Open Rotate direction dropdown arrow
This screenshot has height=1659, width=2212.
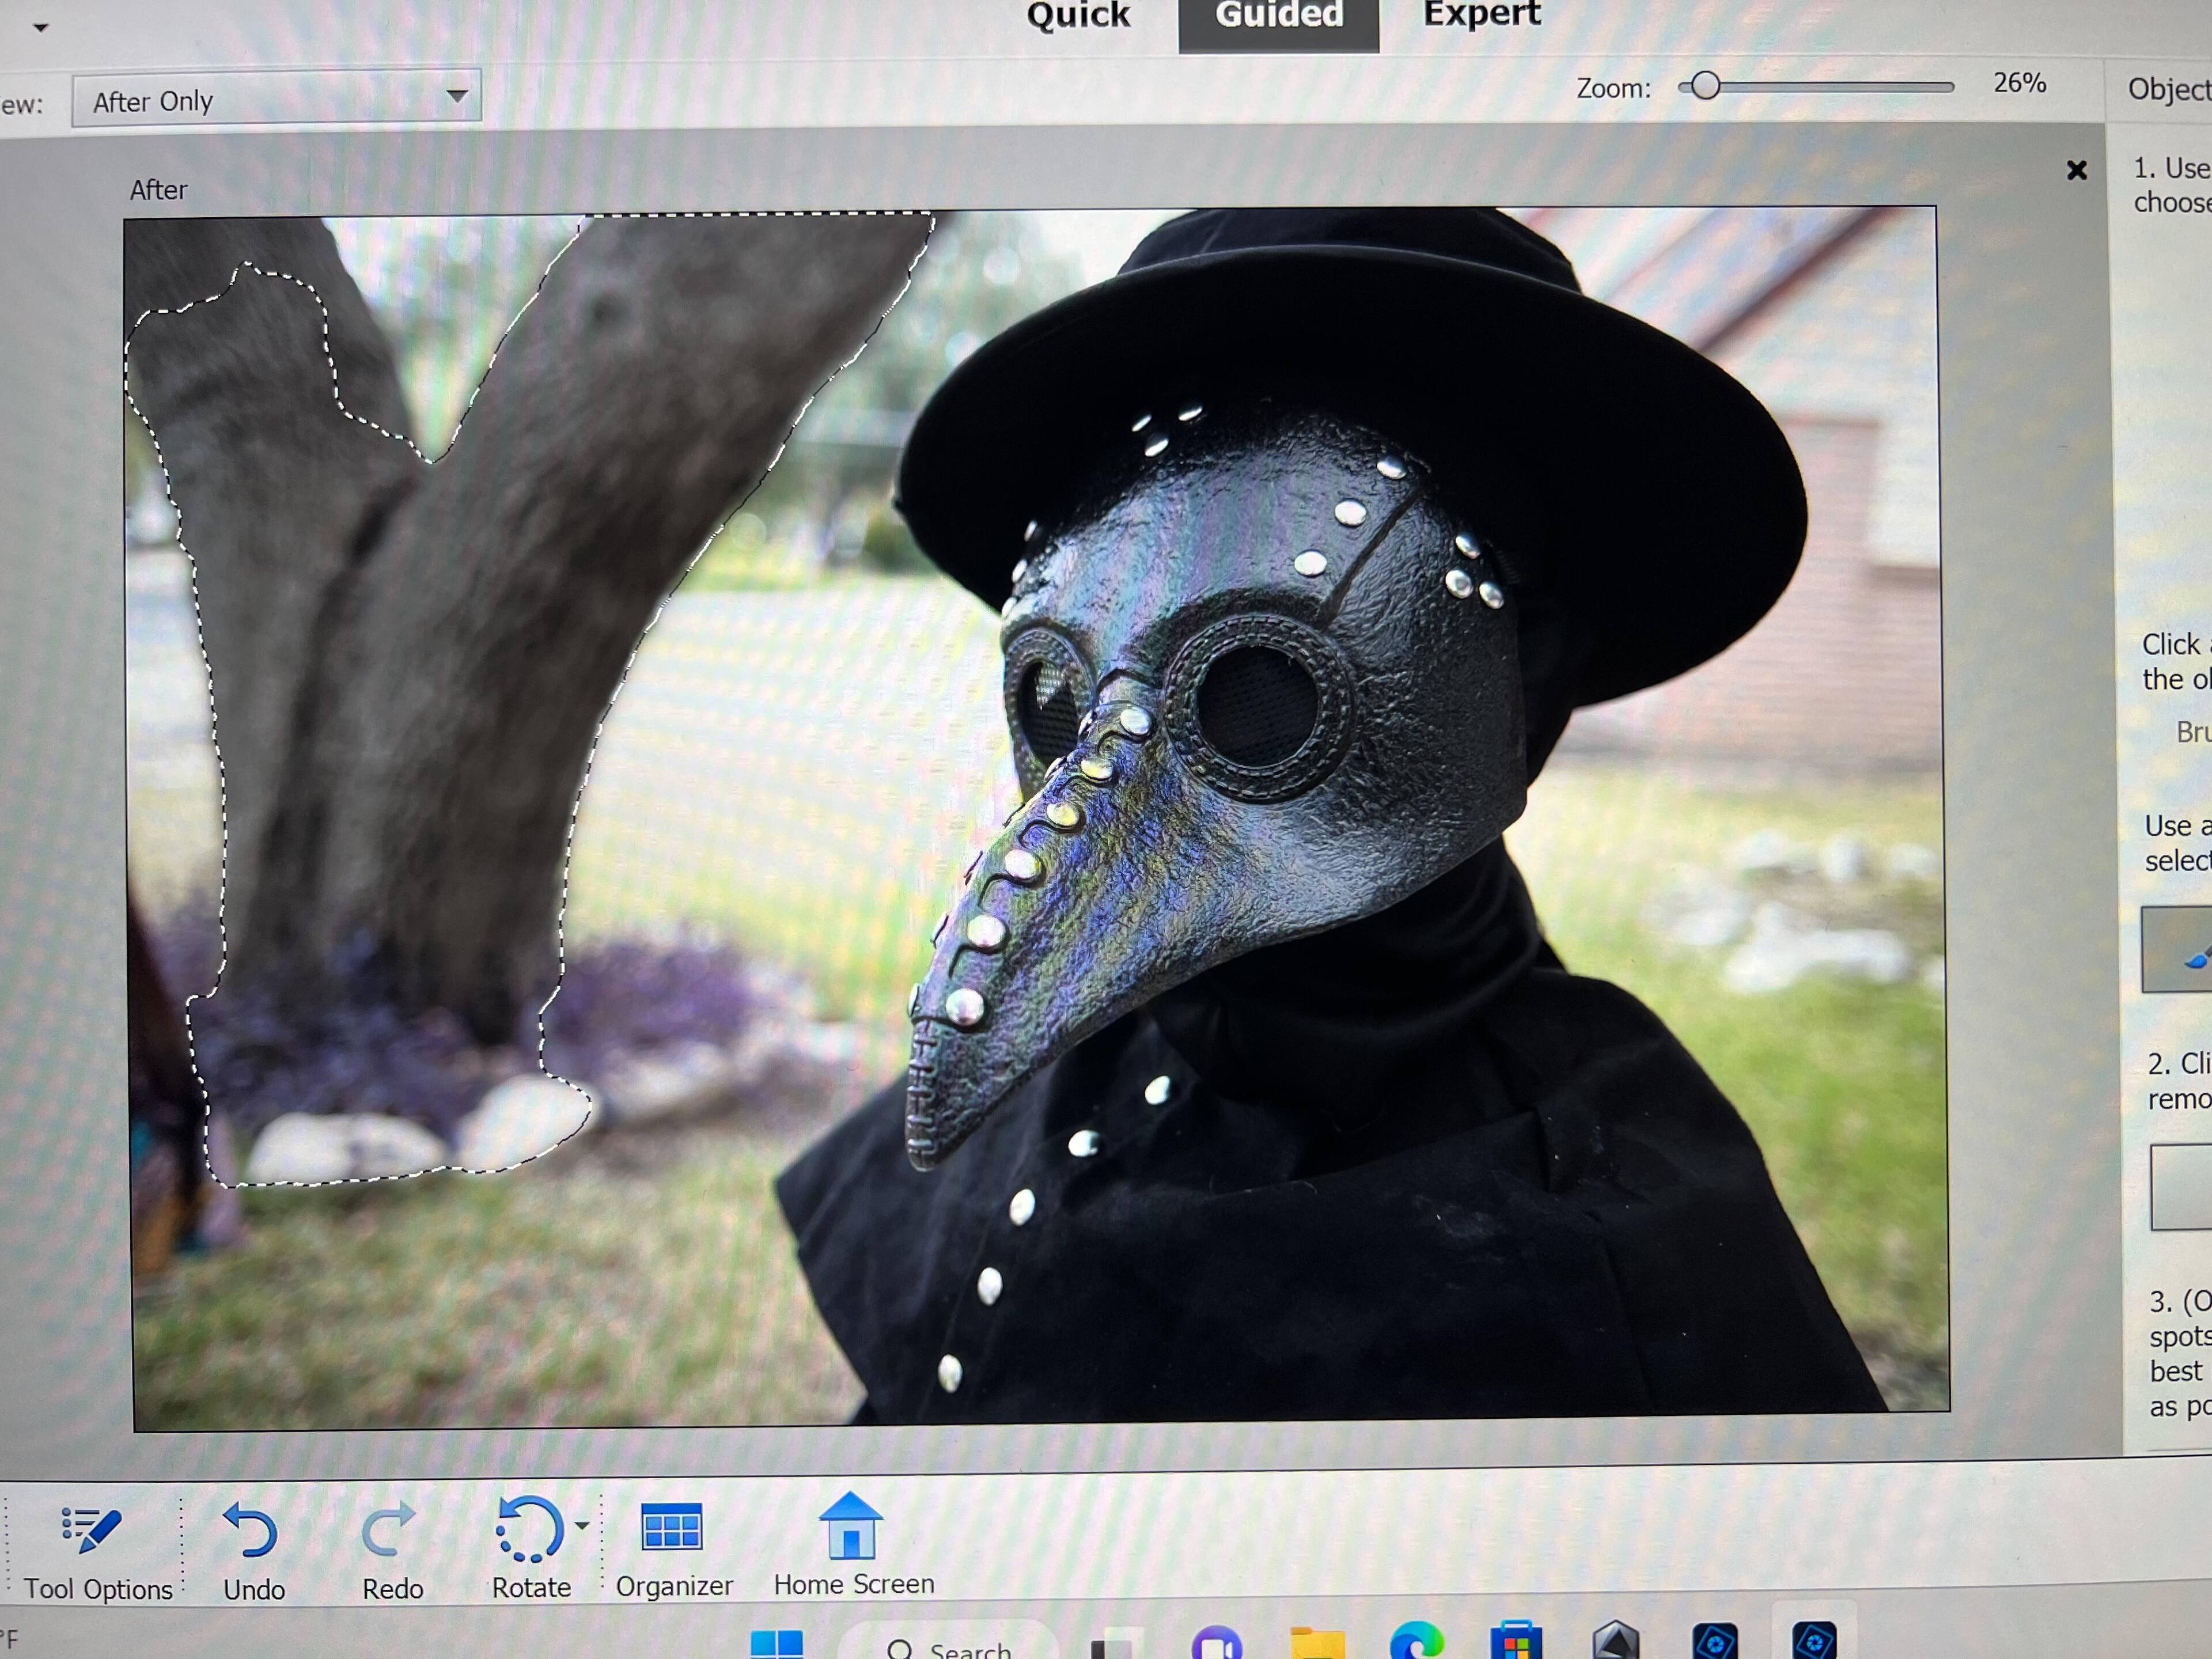tap(582, 1526)
